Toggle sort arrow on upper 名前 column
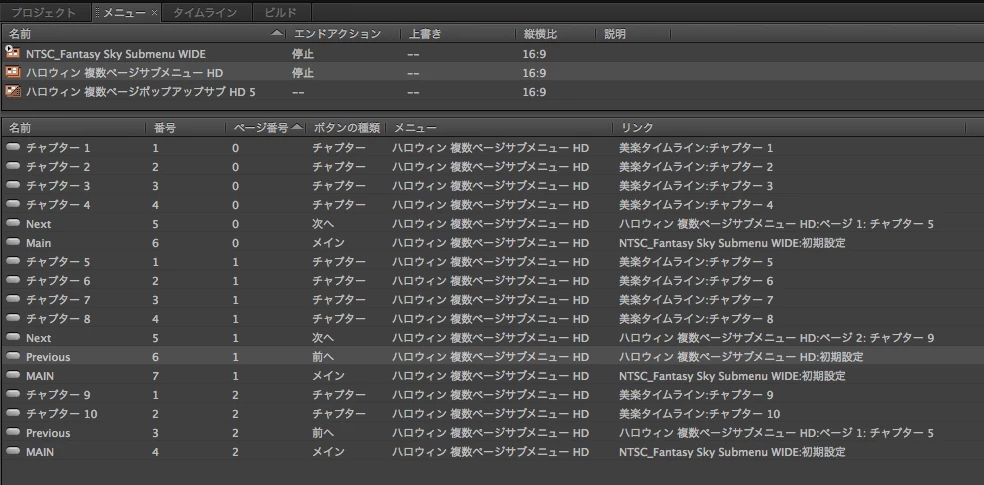Screen dimensions: 984x485 pos(277,34)
